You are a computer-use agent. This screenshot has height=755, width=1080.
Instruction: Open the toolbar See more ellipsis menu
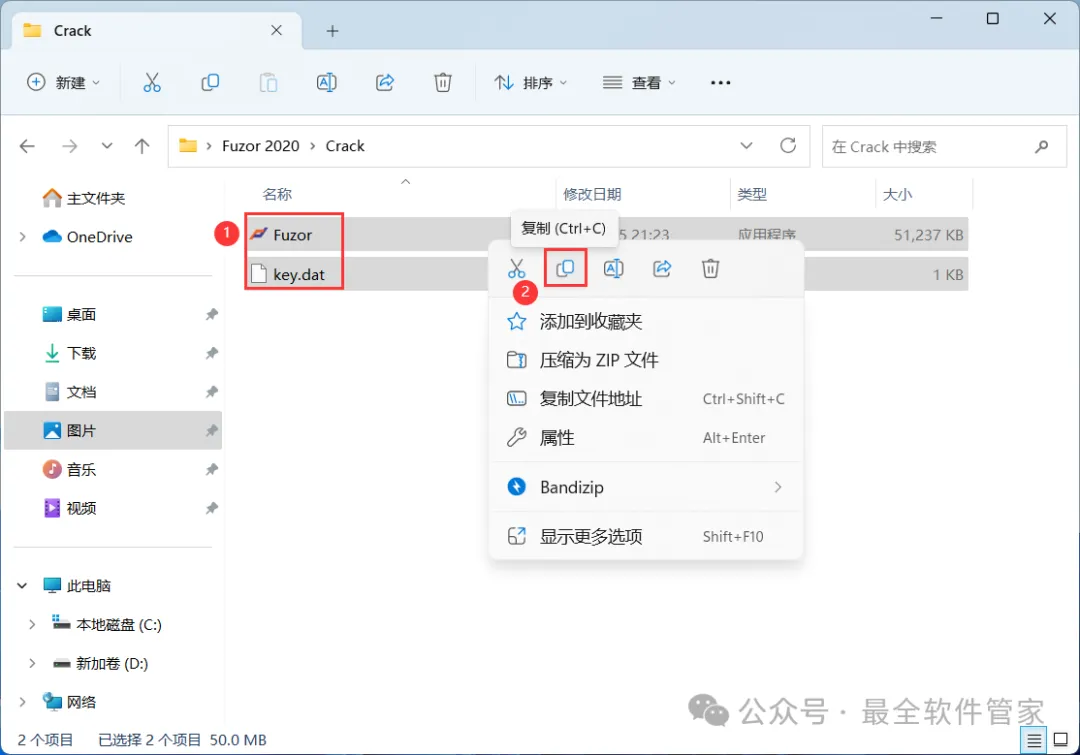pyautogui.click(x=720, y=83)
